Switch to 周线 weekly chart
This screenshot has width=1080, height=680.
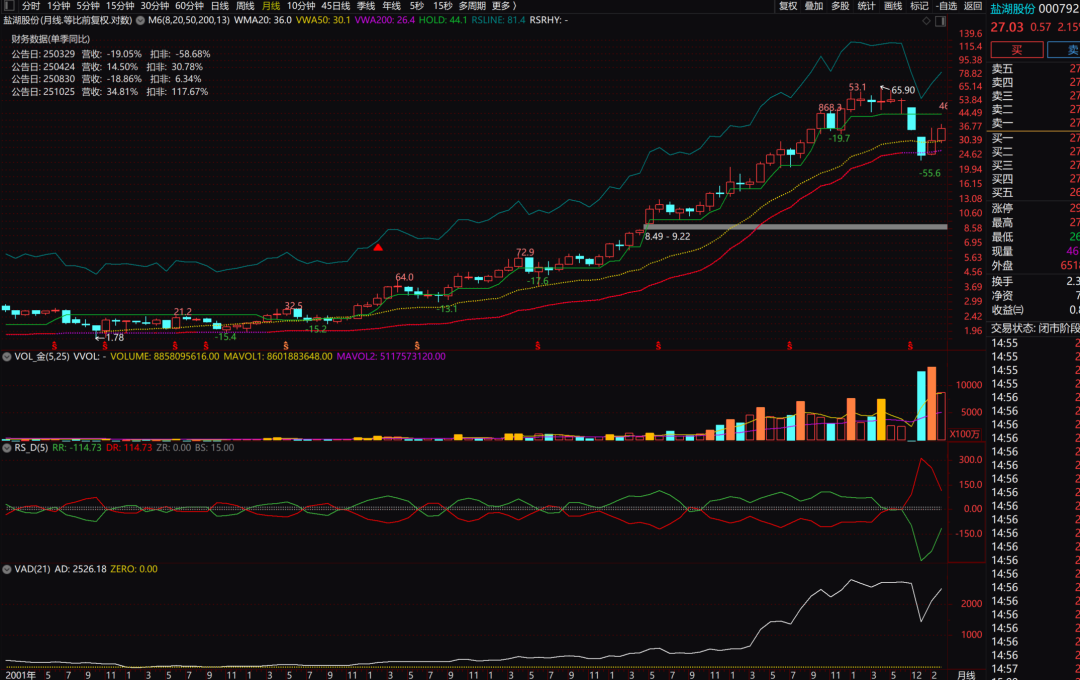tap(245, 6)
